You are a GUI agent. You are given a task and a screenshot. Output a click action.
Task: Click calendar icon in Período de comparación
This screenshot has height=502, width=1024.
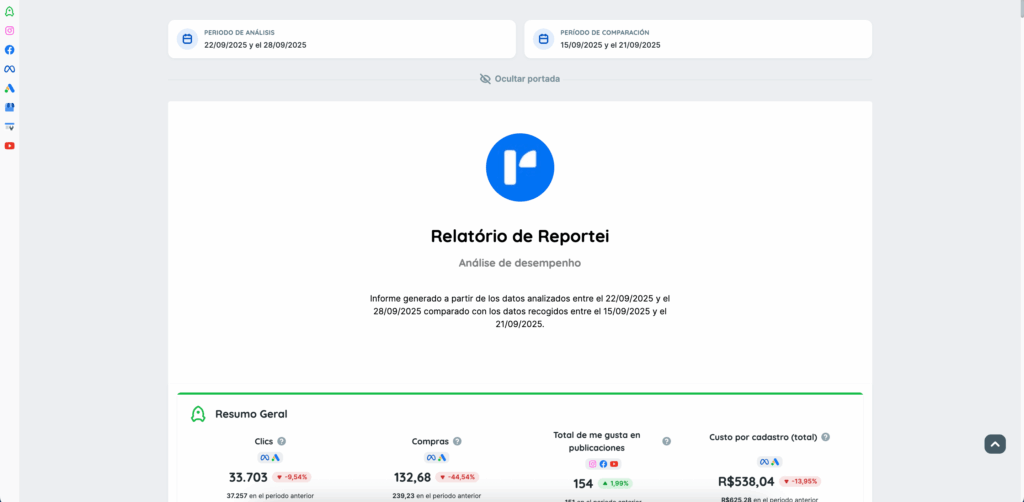click(543, 39)
